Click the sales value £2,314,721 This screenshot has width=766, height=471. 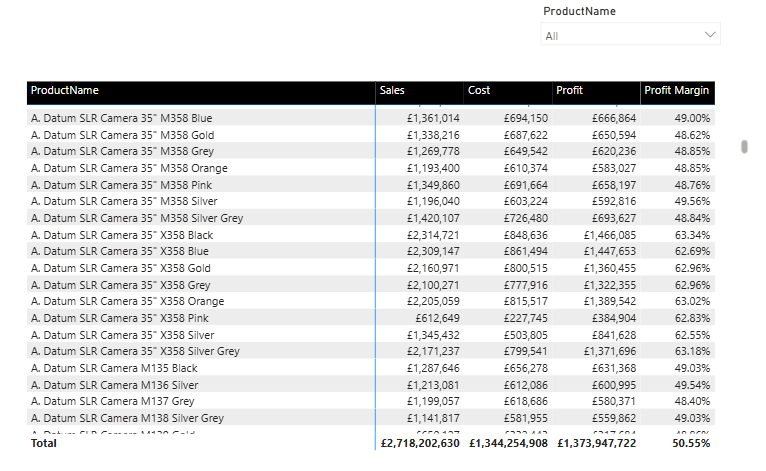tap(433, 235)
